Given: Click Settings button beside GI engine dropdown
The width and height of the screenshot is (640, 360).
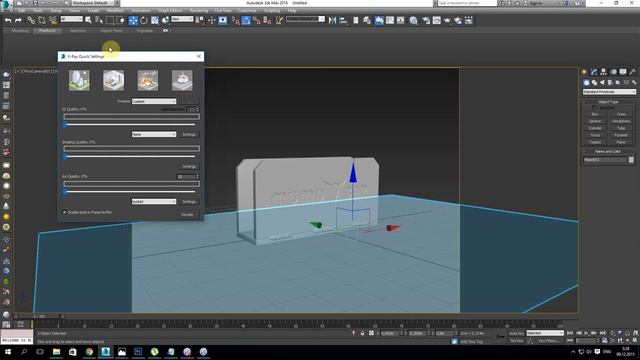Looking at the screenshot, I should click(x=189, y=134).
